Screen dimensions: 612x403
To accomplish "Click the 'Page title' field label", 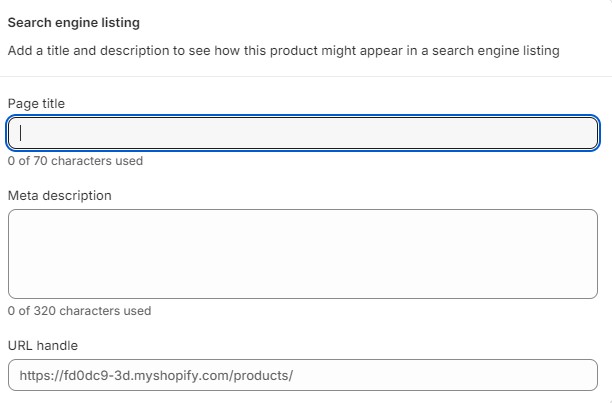I will [37, 103].
